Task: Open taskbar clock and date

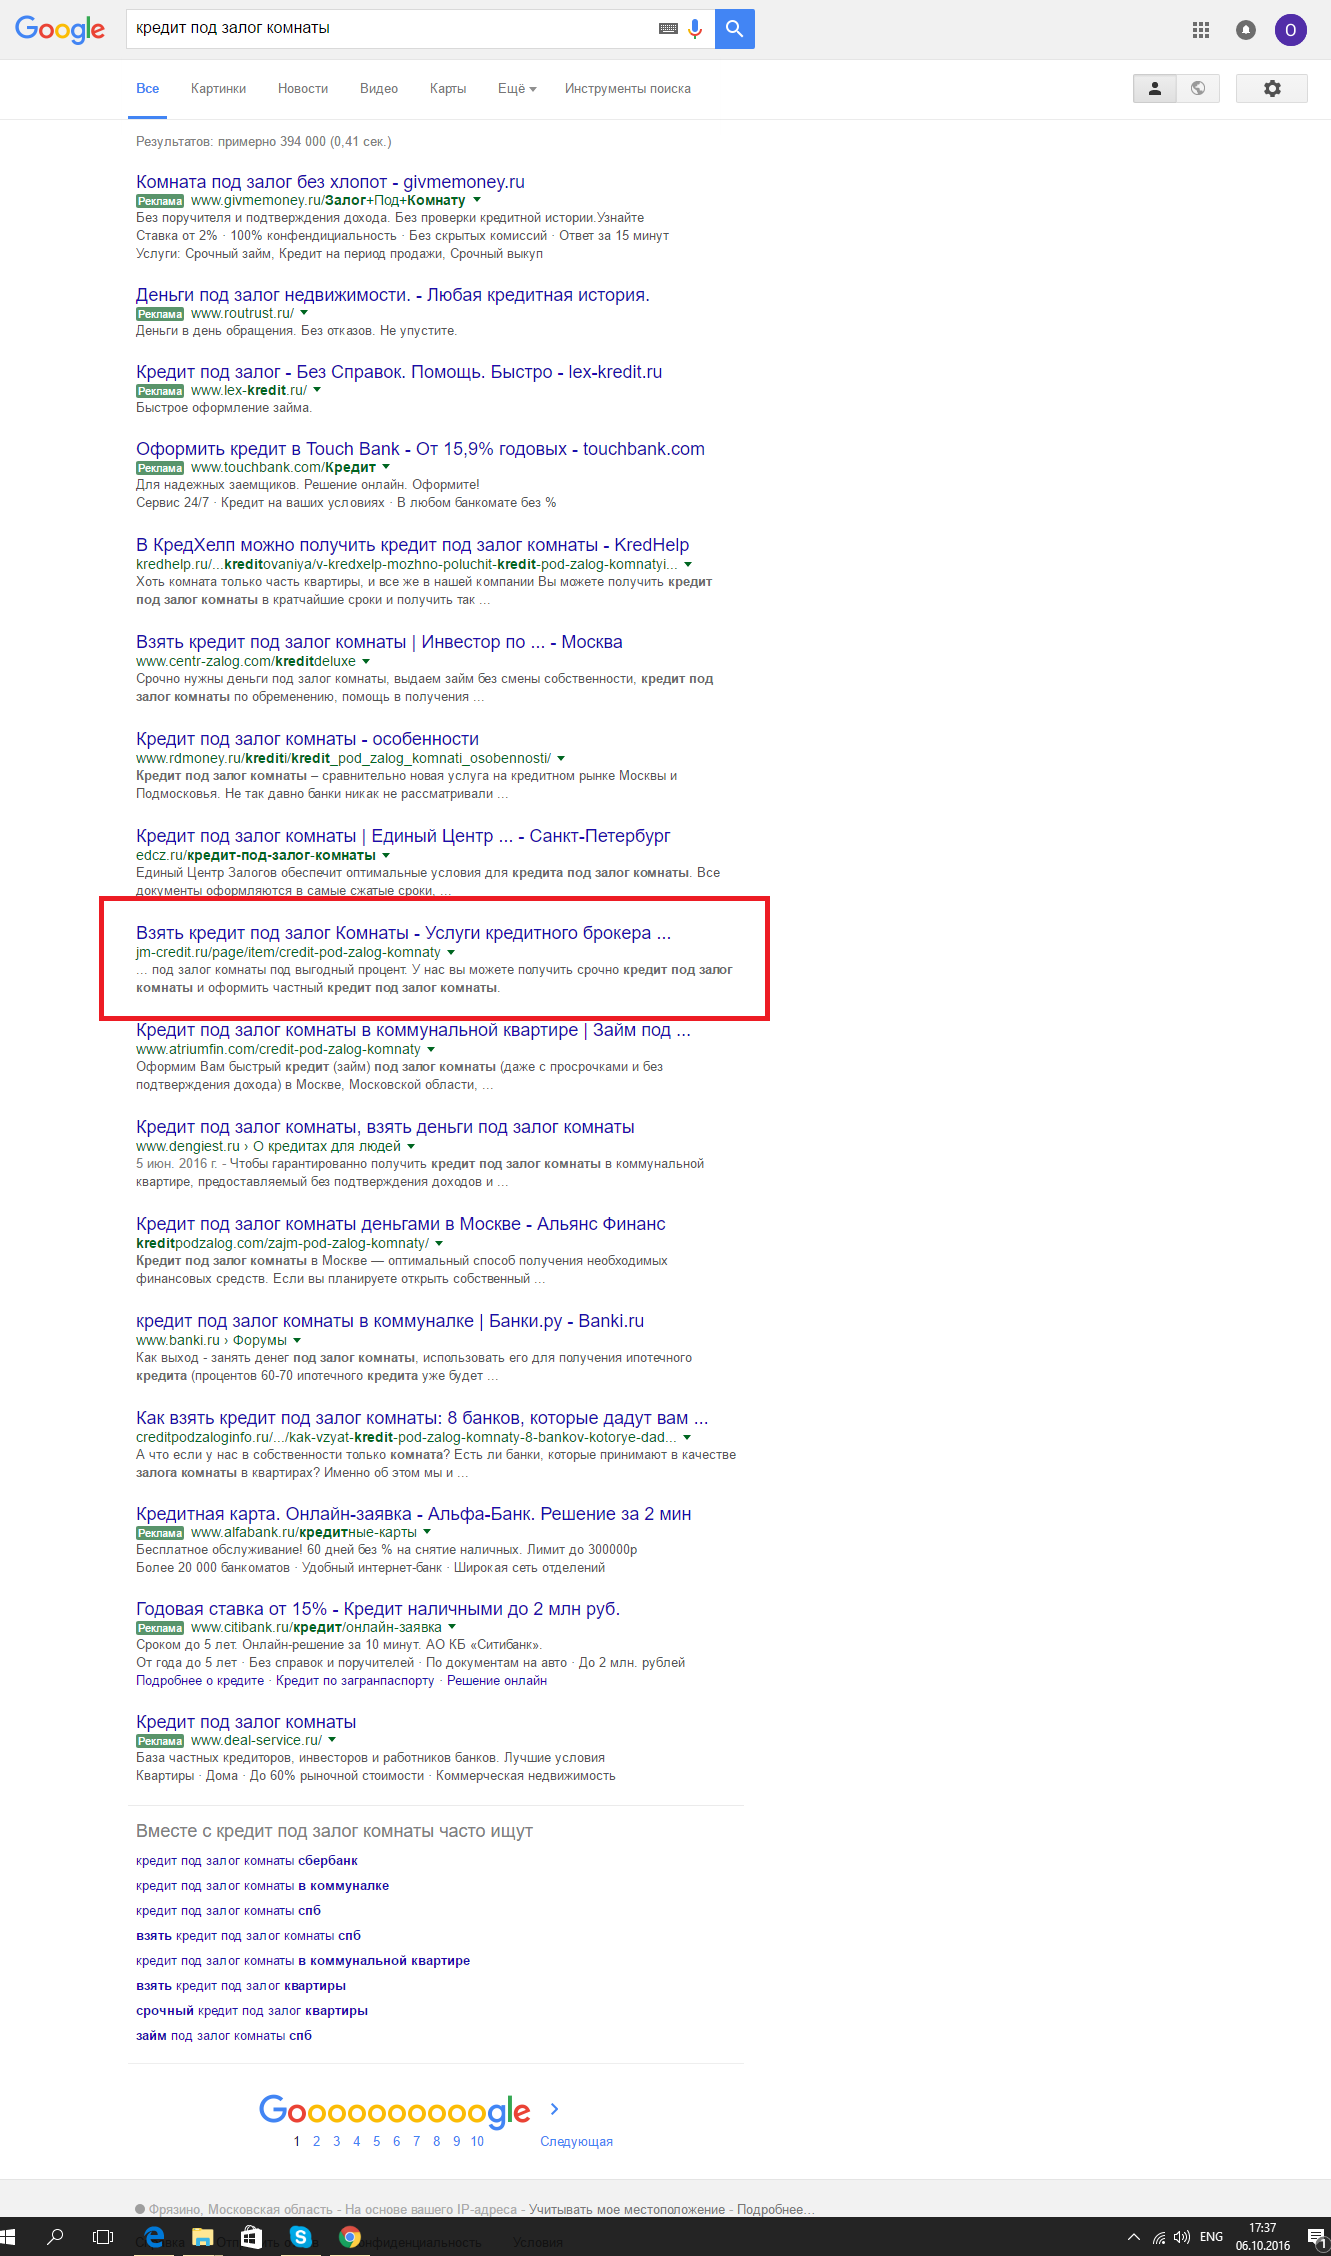Action: [x=1262, y=2237]
